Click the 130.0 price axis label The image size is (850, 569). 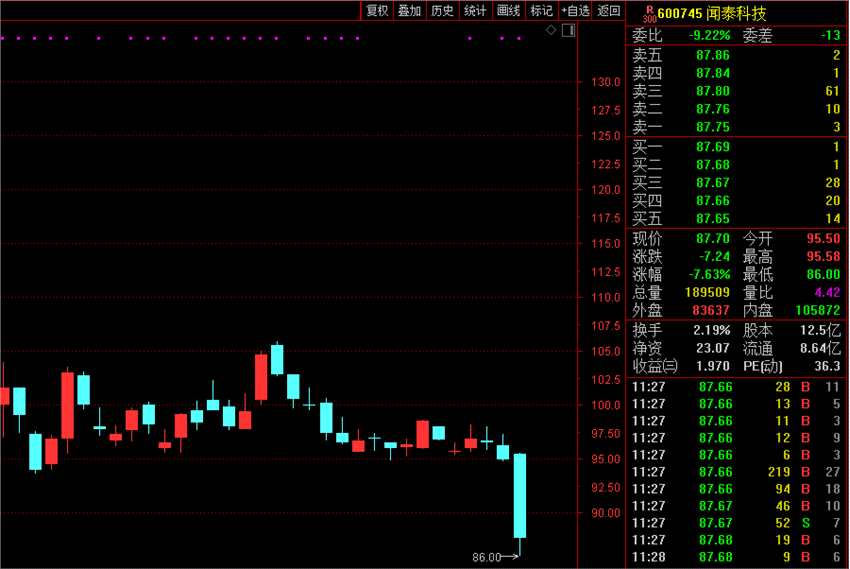(606, 82)
